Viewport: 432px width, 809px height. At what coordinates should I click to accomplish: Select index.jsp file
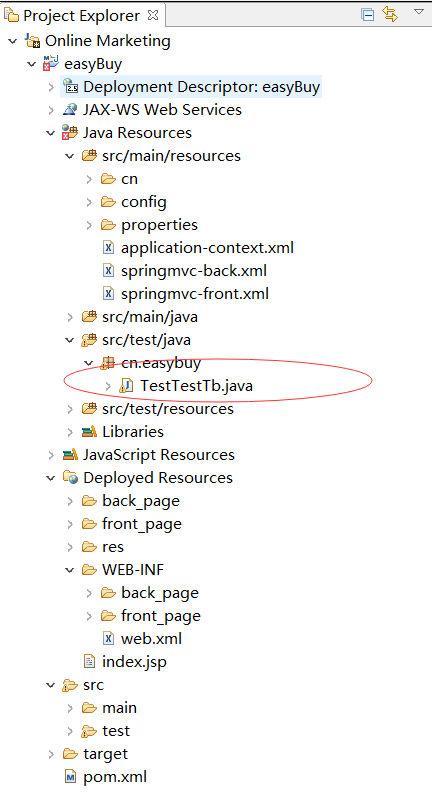(134, 662)
